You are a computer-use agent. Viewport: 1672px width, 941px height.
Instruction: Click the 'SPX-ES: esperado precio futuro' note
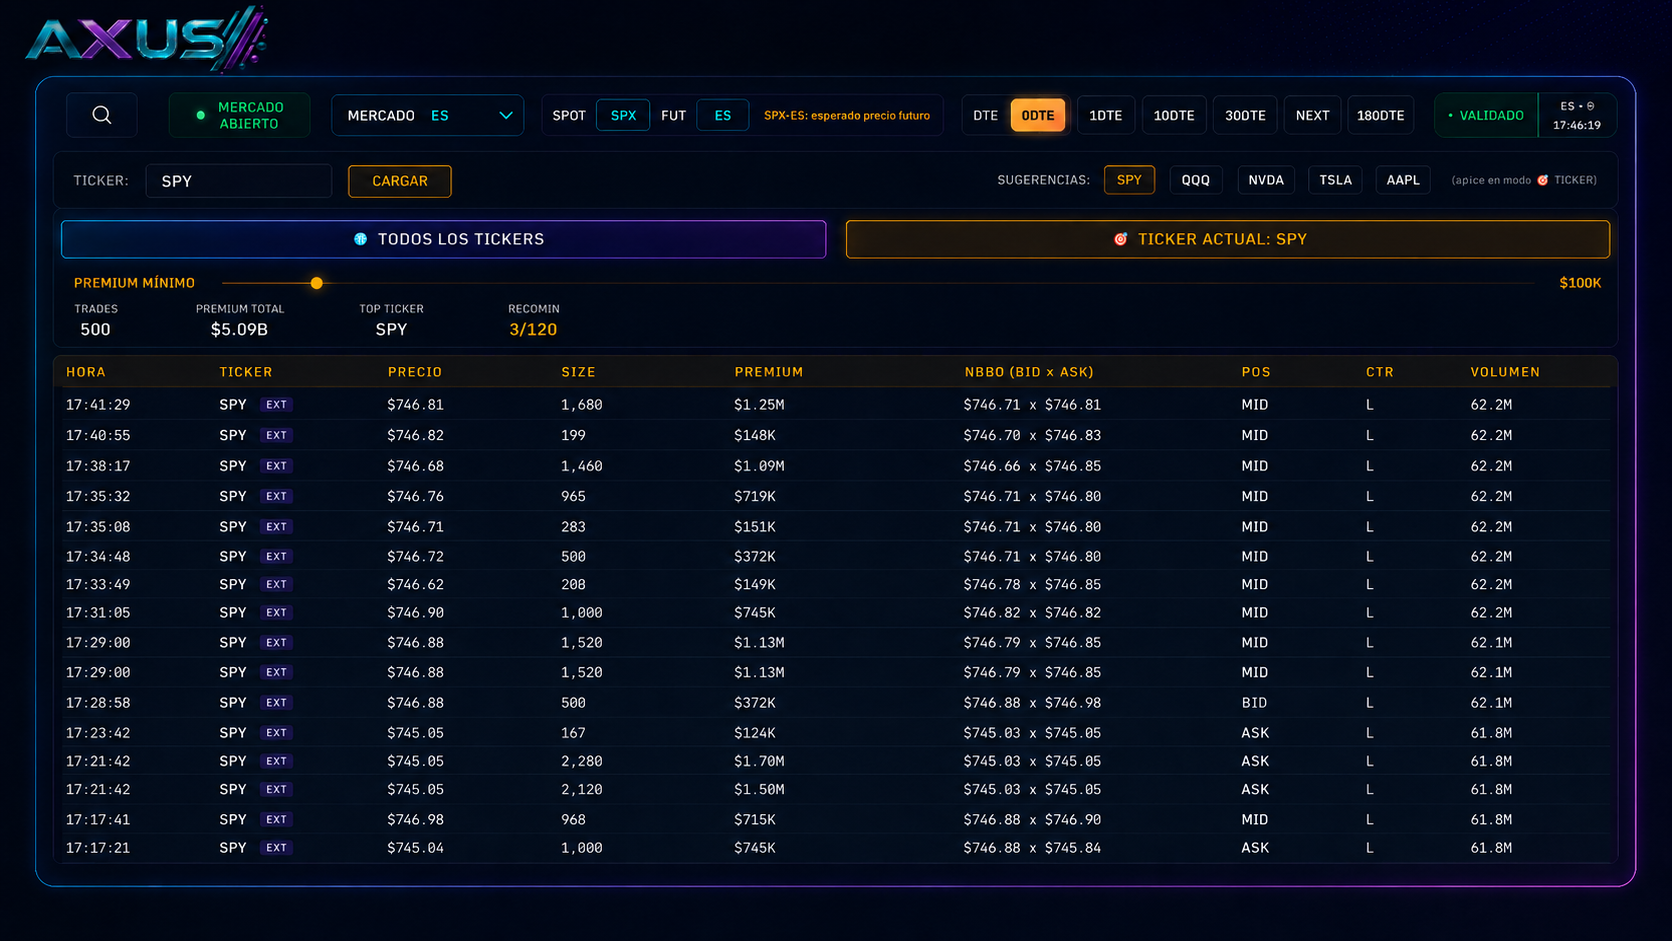[x=847, y=115]
